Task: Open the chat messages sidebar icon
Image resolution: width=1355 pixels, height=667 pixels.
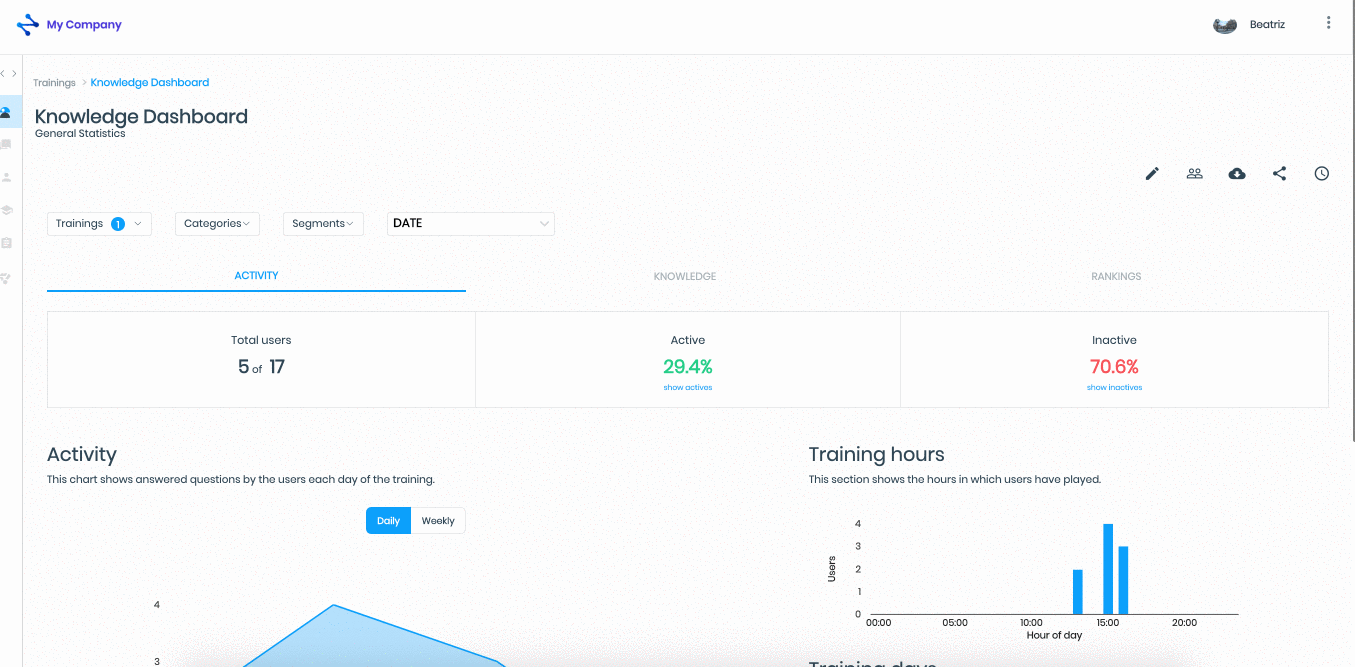Action: click(7, 145)
